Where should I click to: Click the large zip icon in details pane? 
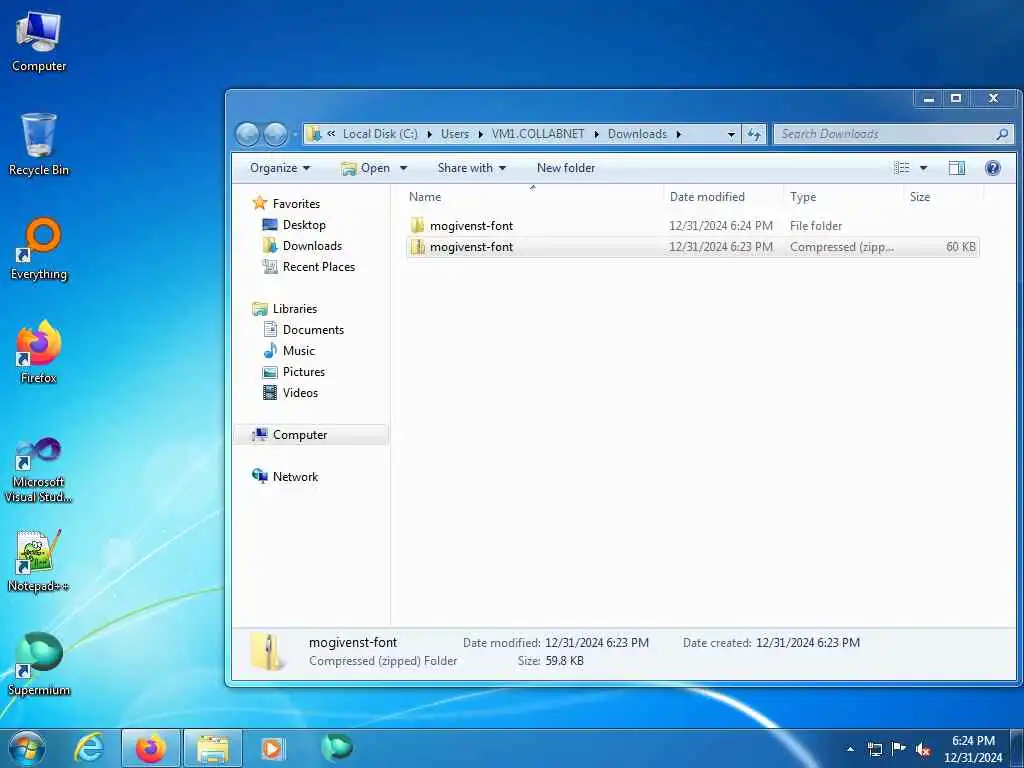click(x=268, y=652)
